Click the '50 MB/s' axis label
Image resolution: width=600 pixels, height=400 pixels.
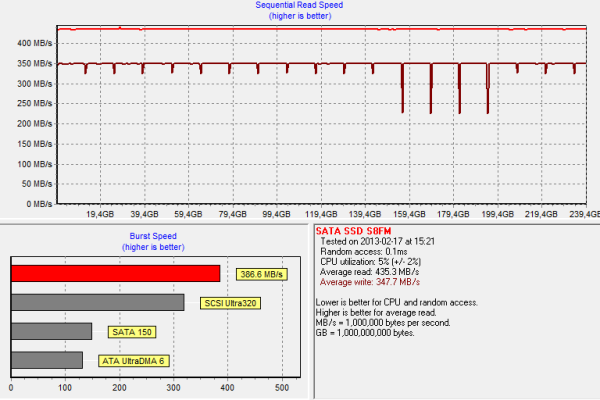(x=37, y=184)
